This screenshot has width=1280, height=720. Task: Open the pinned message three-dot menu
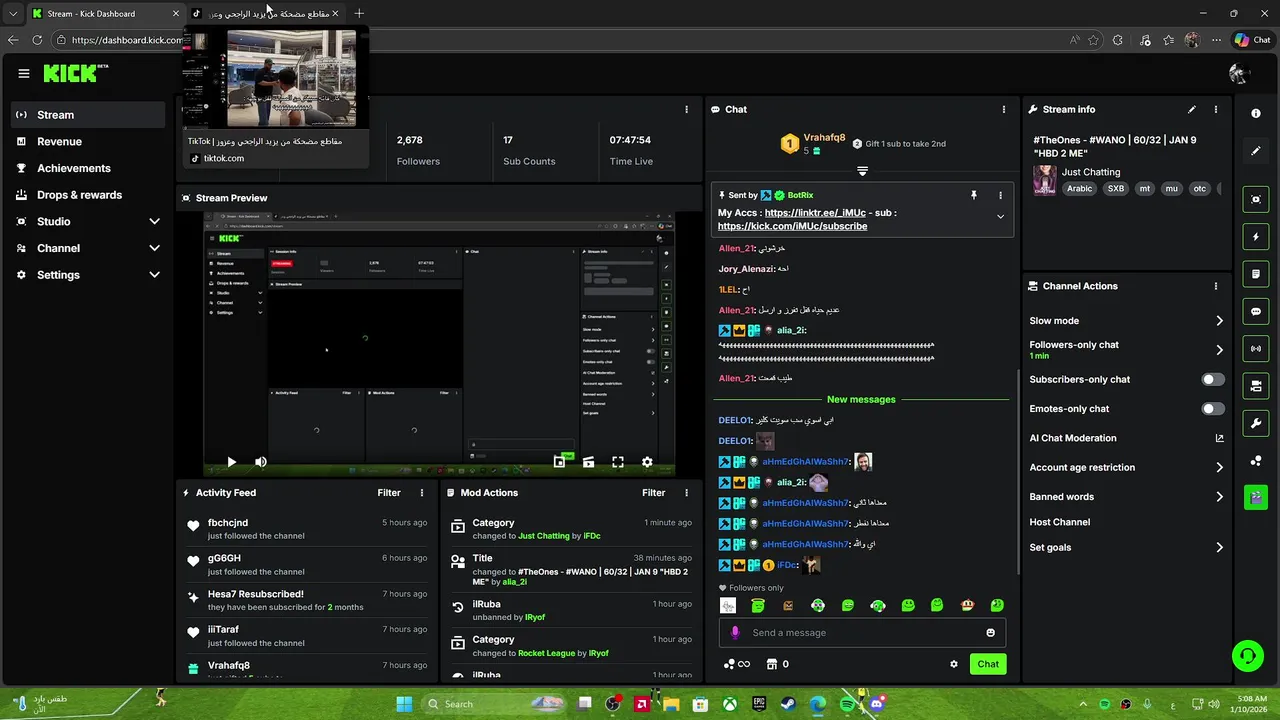pos(1000,195)
